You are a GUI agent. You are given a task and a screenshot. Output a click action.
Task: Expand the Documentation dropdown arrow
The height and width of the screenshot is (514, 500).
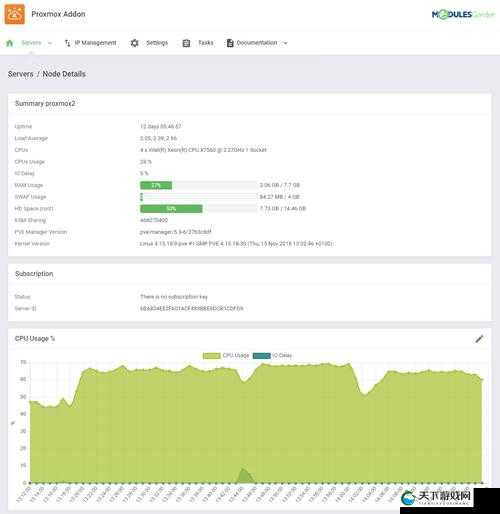click(x=285, y=43)
